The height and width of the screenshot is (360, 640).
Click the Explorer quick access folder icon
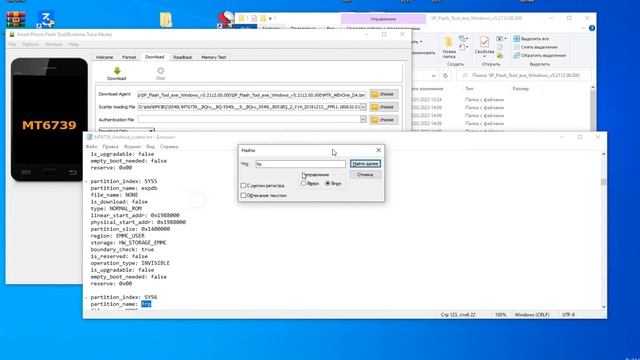pyautogui.click(x=242, y=18)
